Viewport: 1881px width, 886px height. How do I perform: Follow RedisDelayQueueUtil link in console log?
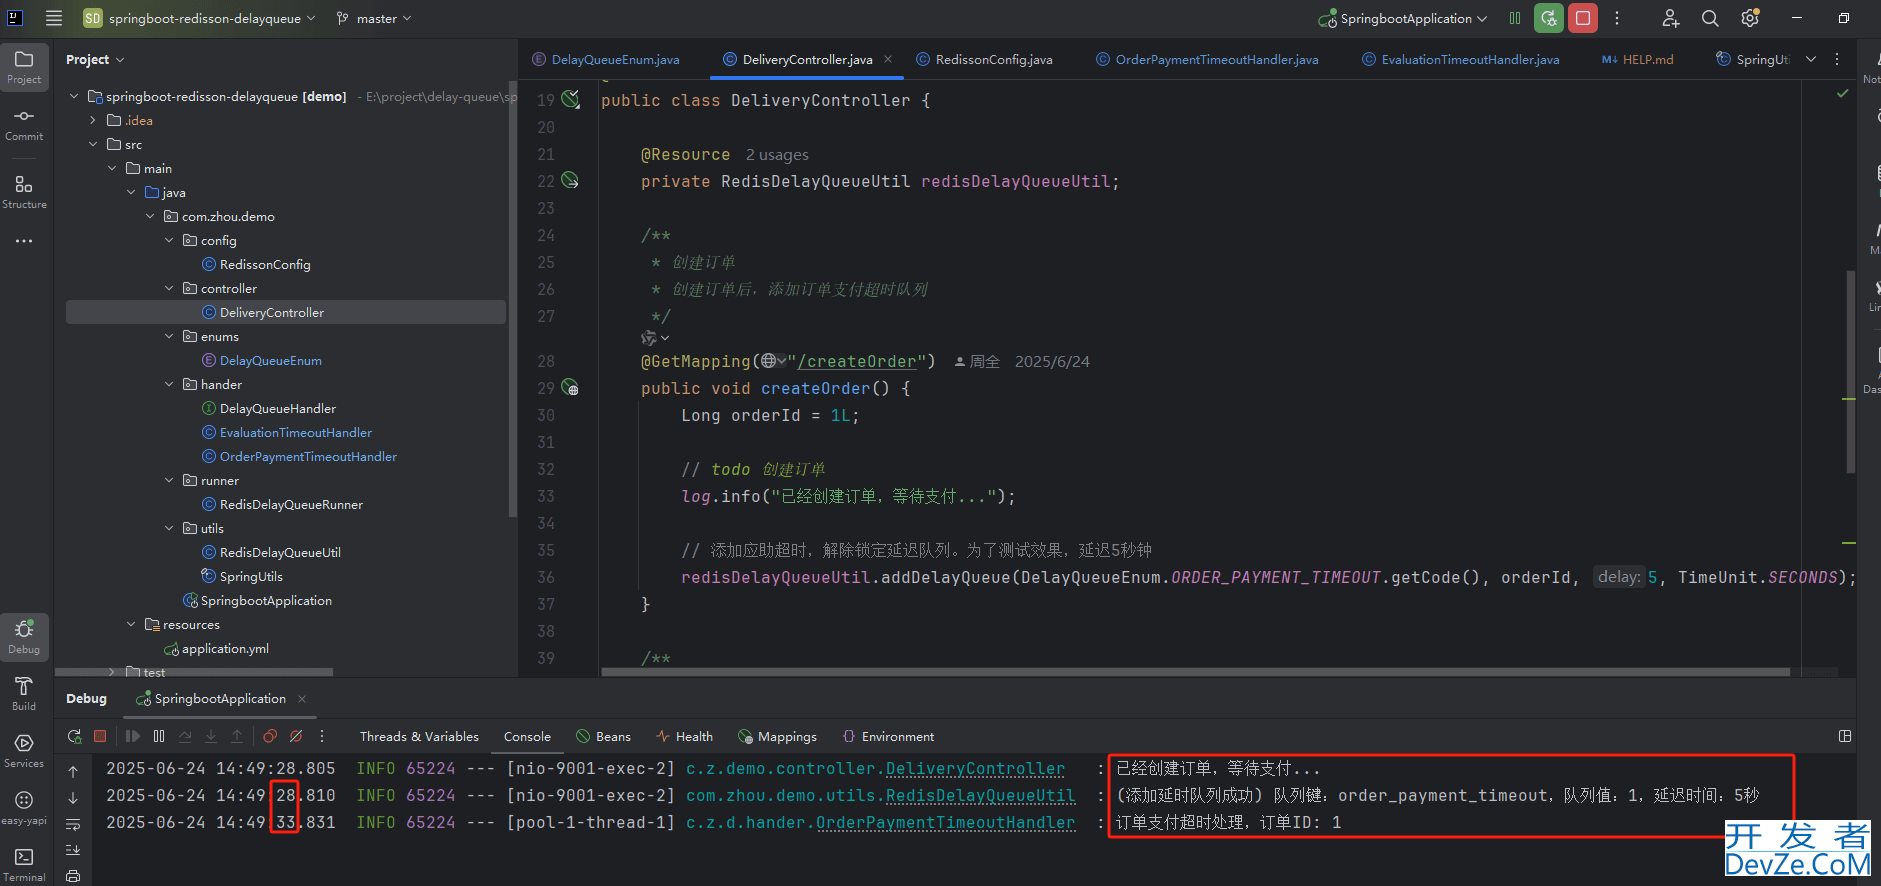pyautogui.click(x=980, y=796)
